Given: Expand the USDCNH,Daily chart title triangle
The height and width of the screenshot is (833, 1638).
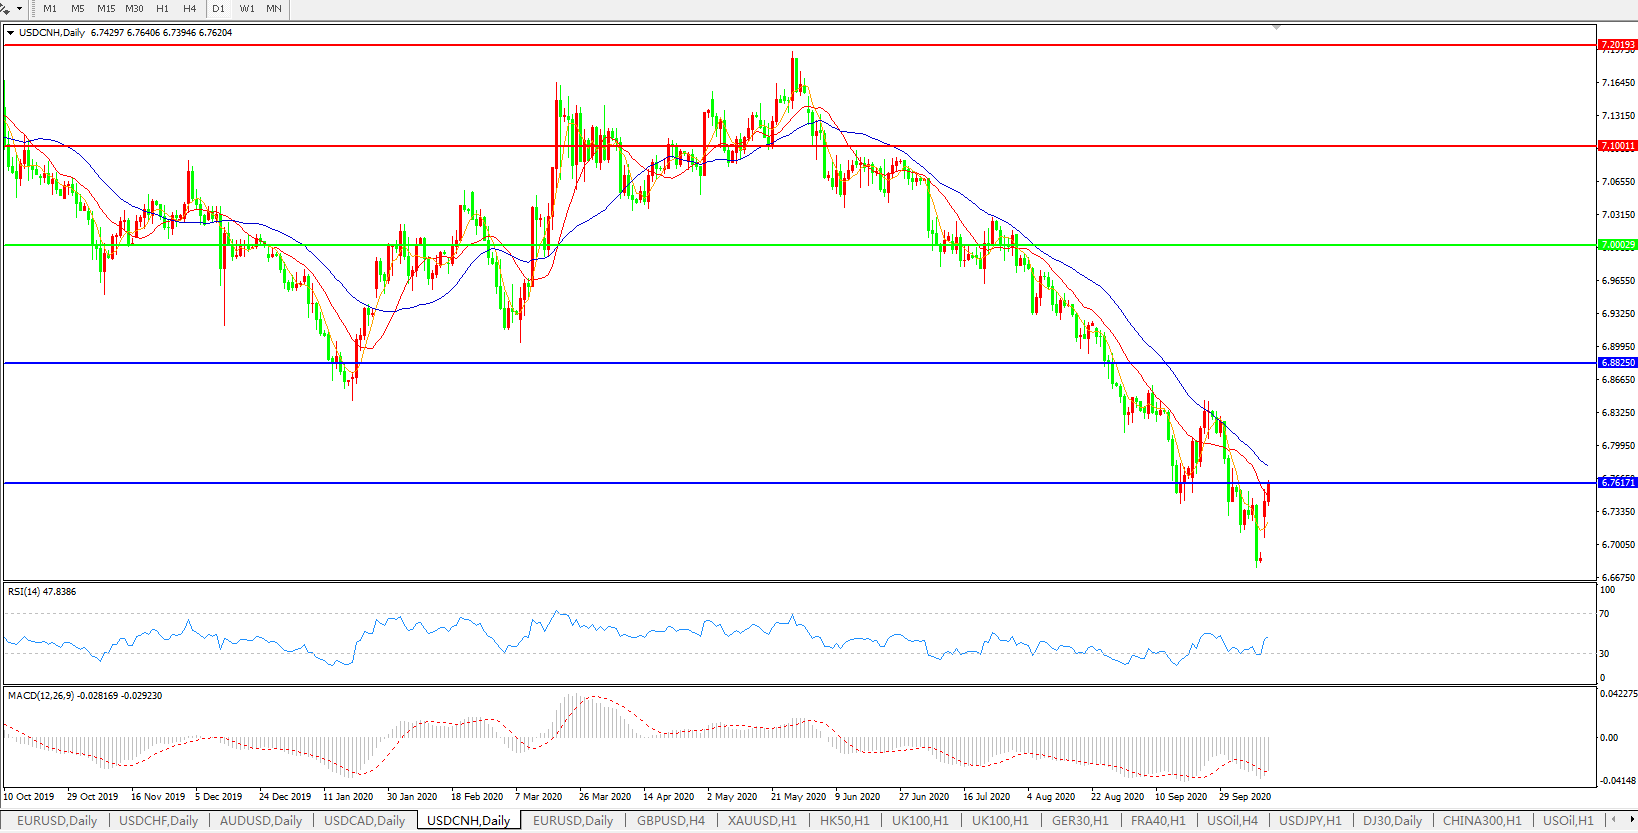Looking at the screenshot, I should pyautogui.click(x=10, y=33).
